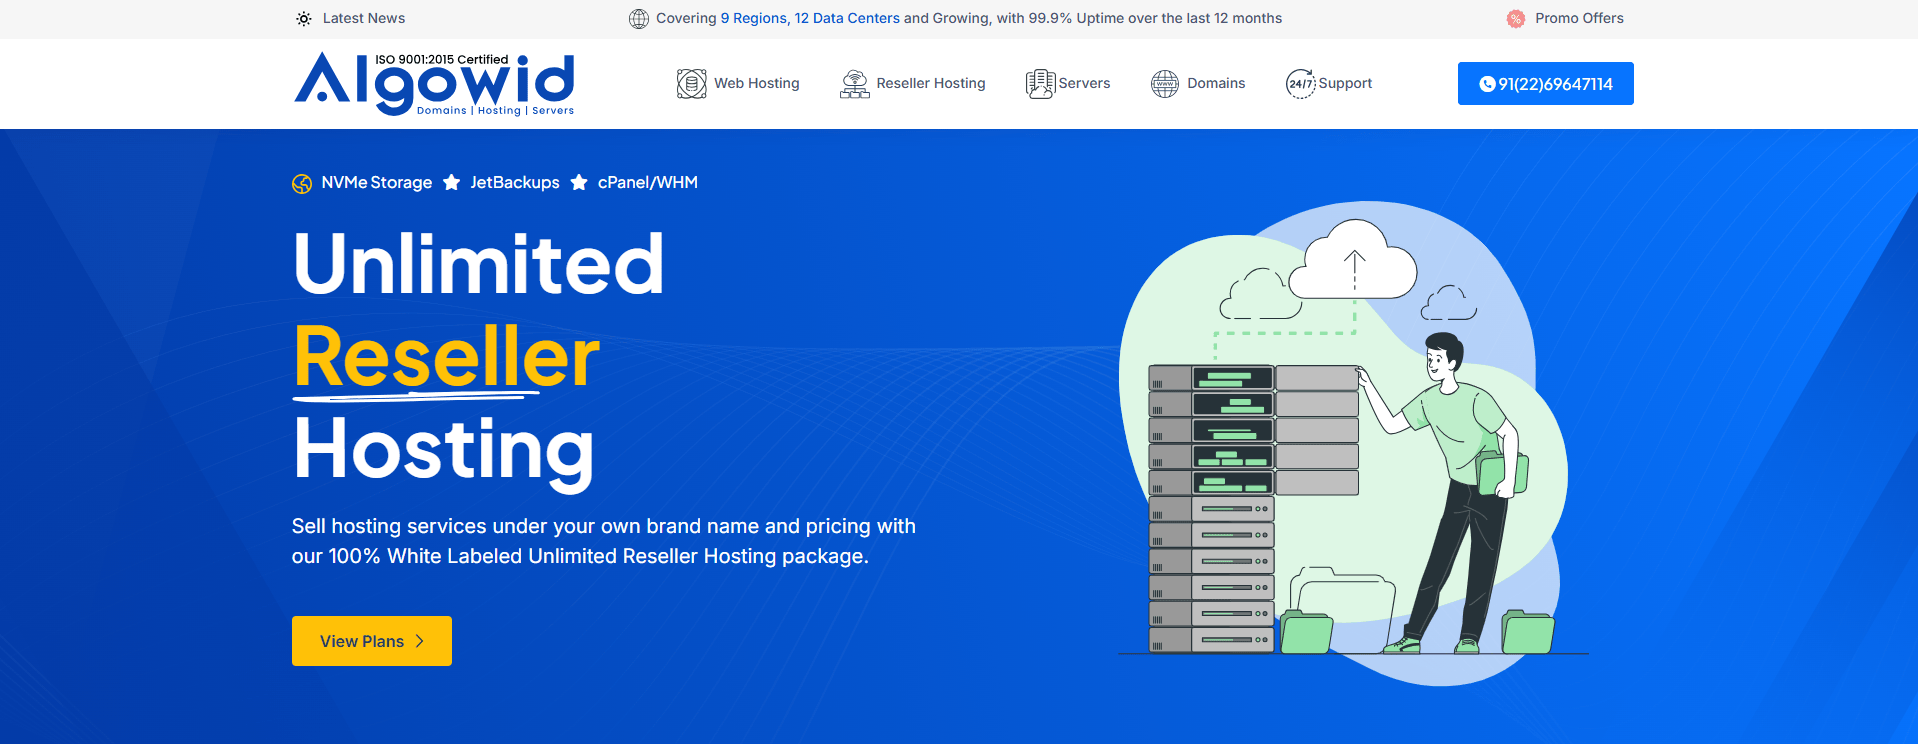This screenshot has width=1918, height=744.
Task: Click the phone icon in the call button
Action: click(1487, 84)
